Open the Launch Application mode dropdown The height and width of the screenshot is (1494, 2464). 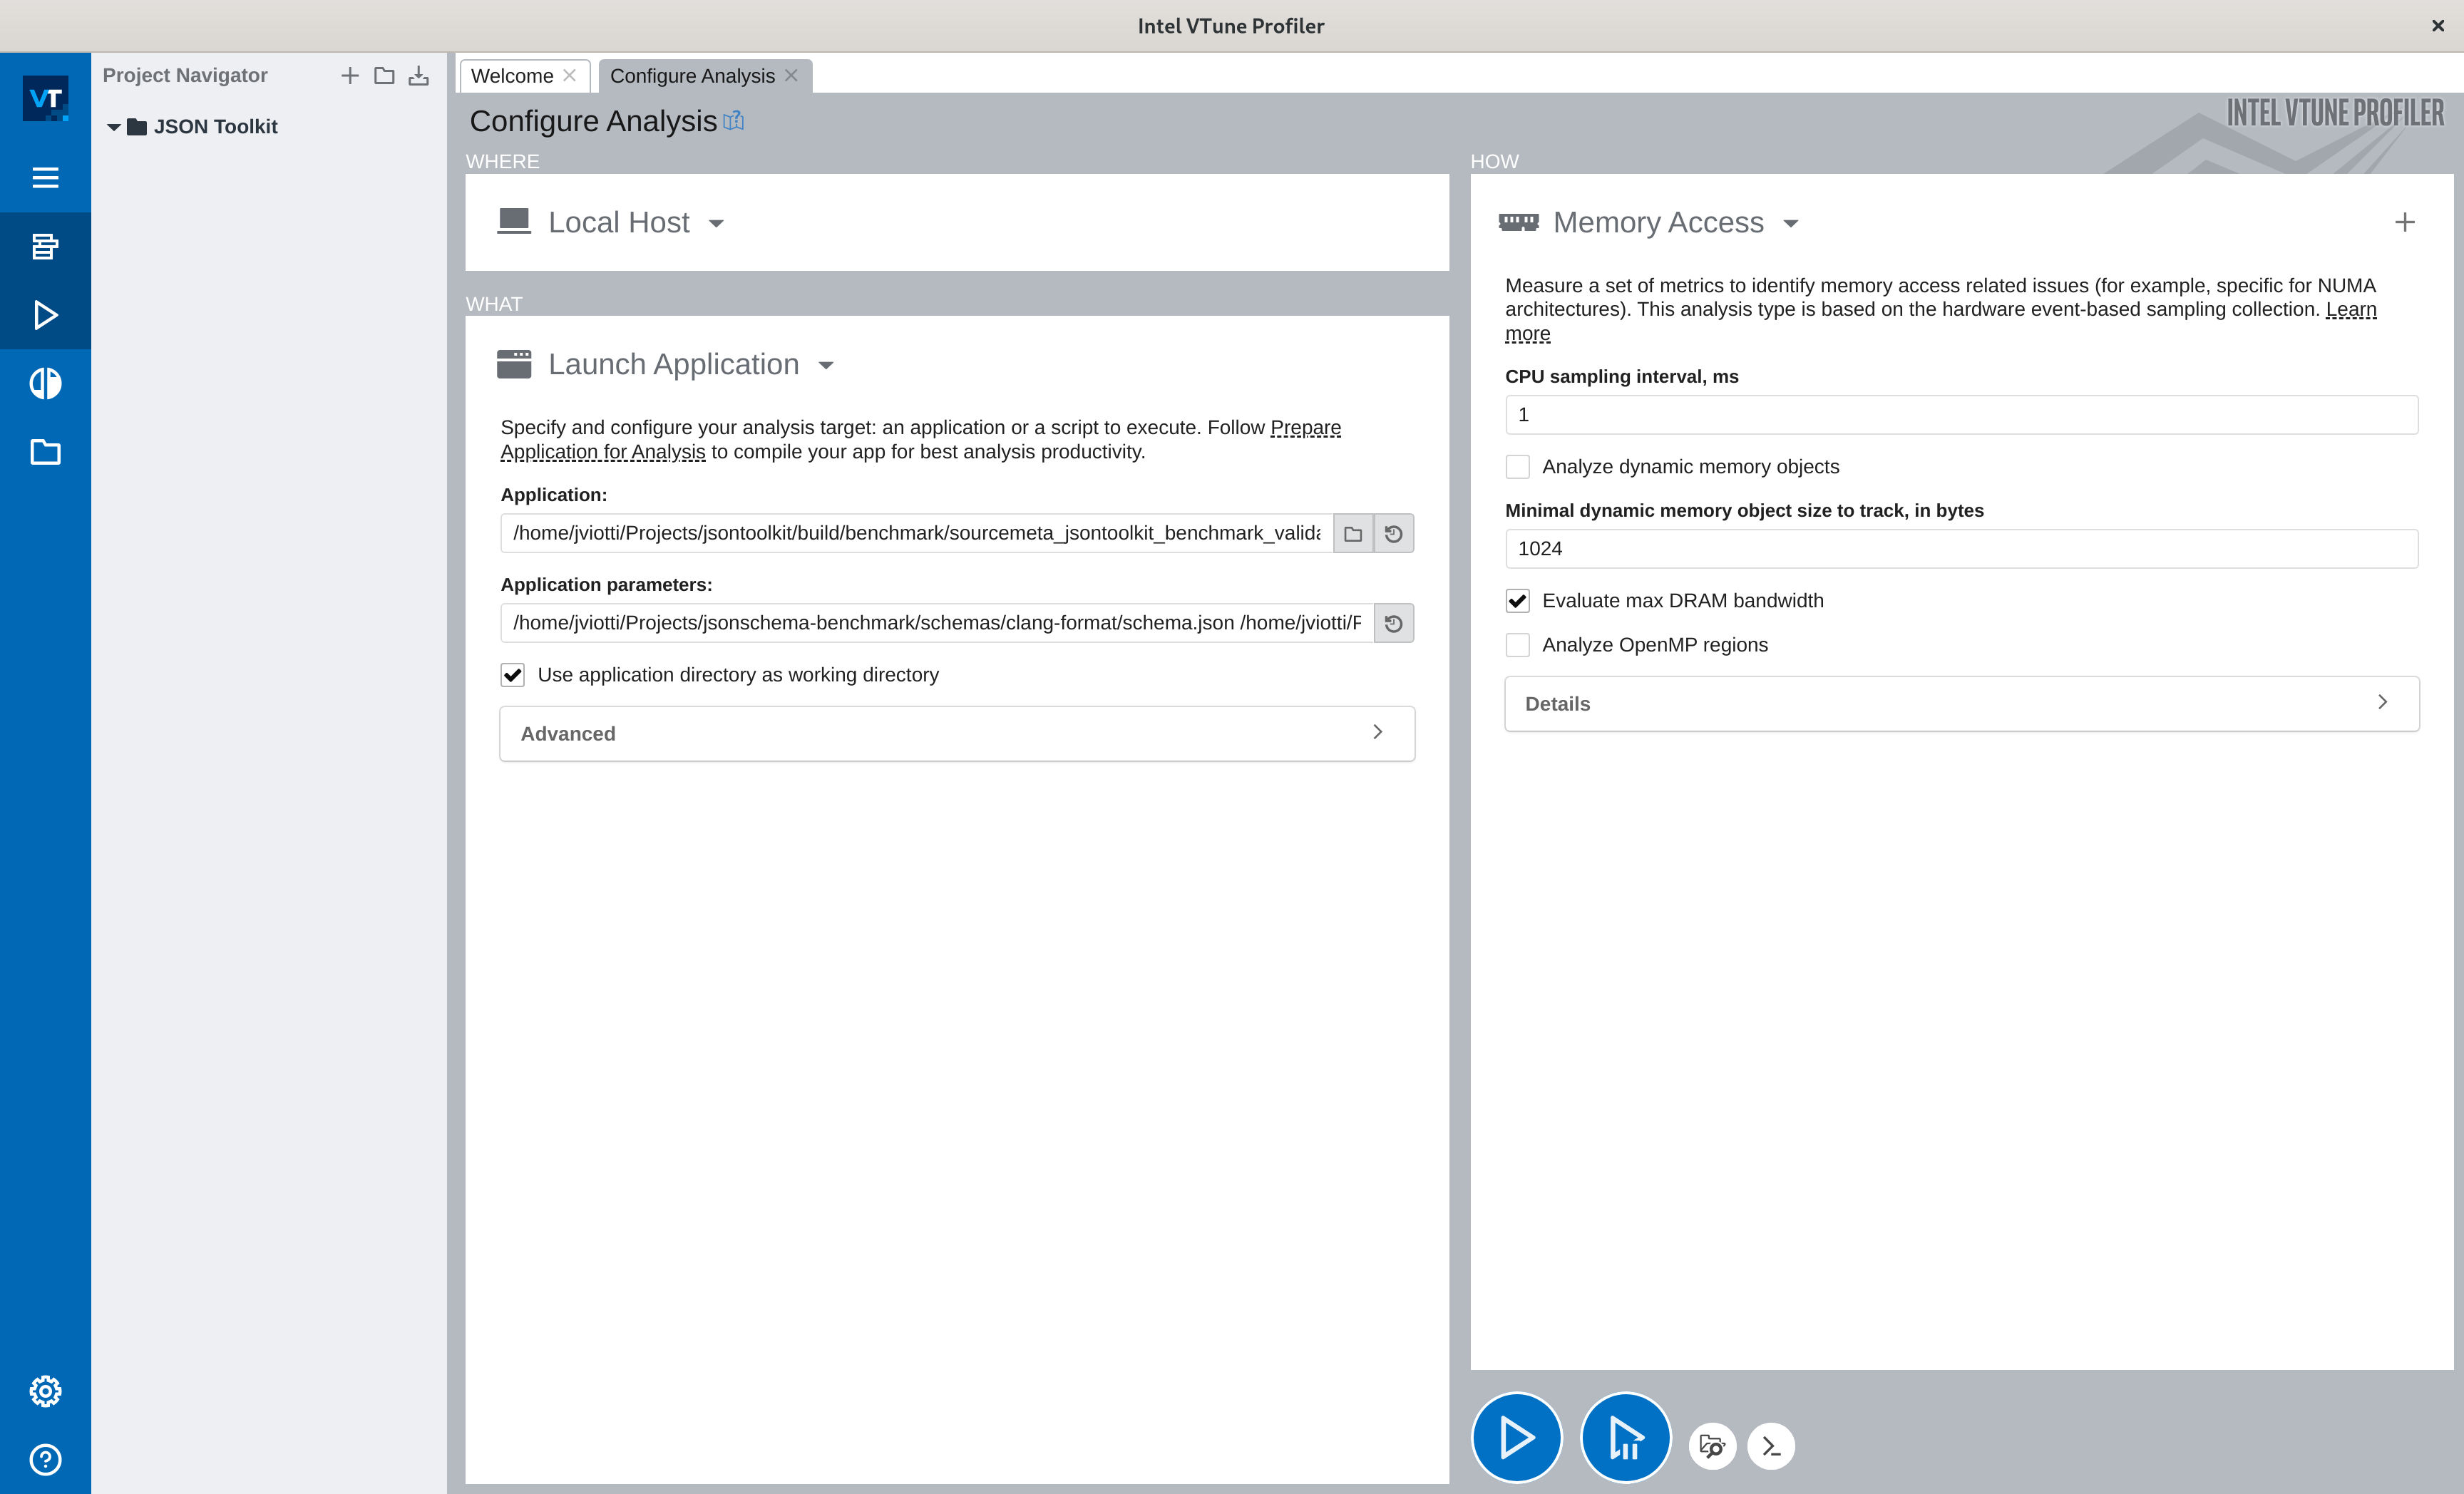[x=826, y=365]
